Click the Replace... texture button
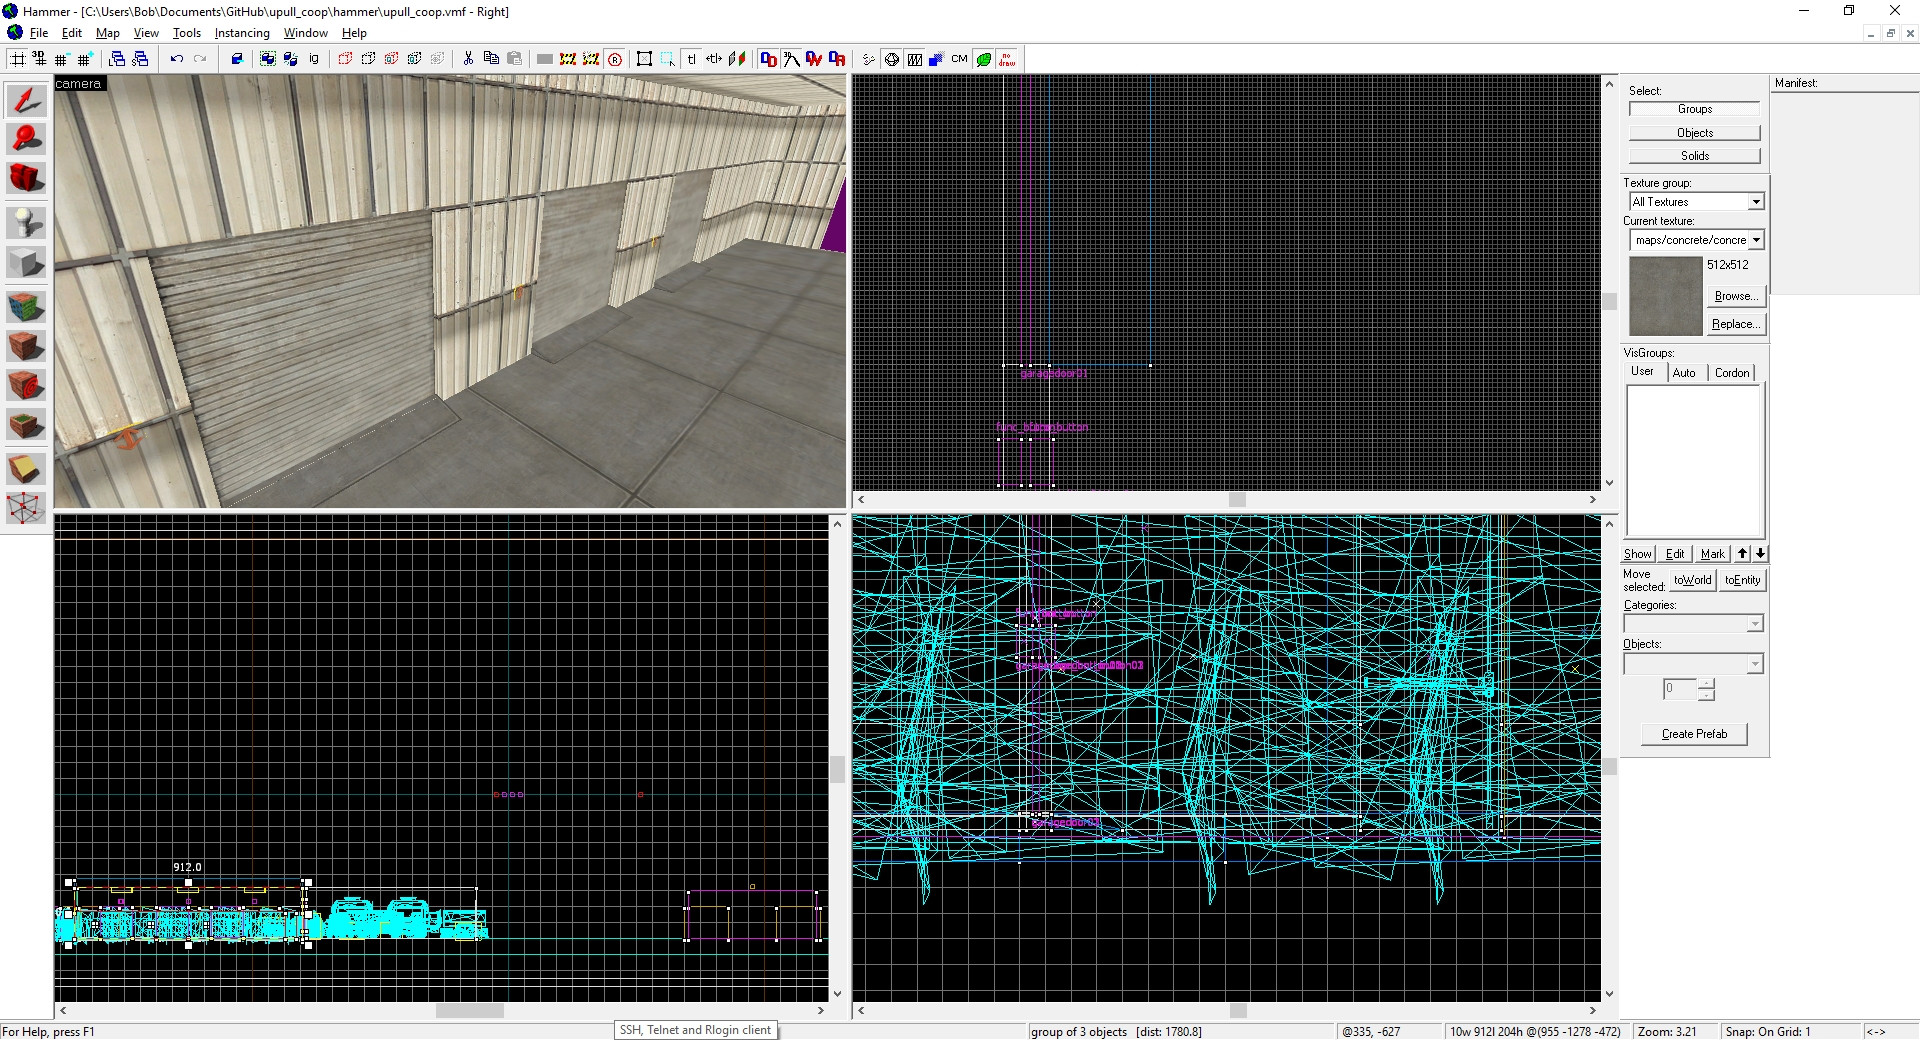Image resolution: width=1920 pixels, height=1040 pixels. 1735,324
